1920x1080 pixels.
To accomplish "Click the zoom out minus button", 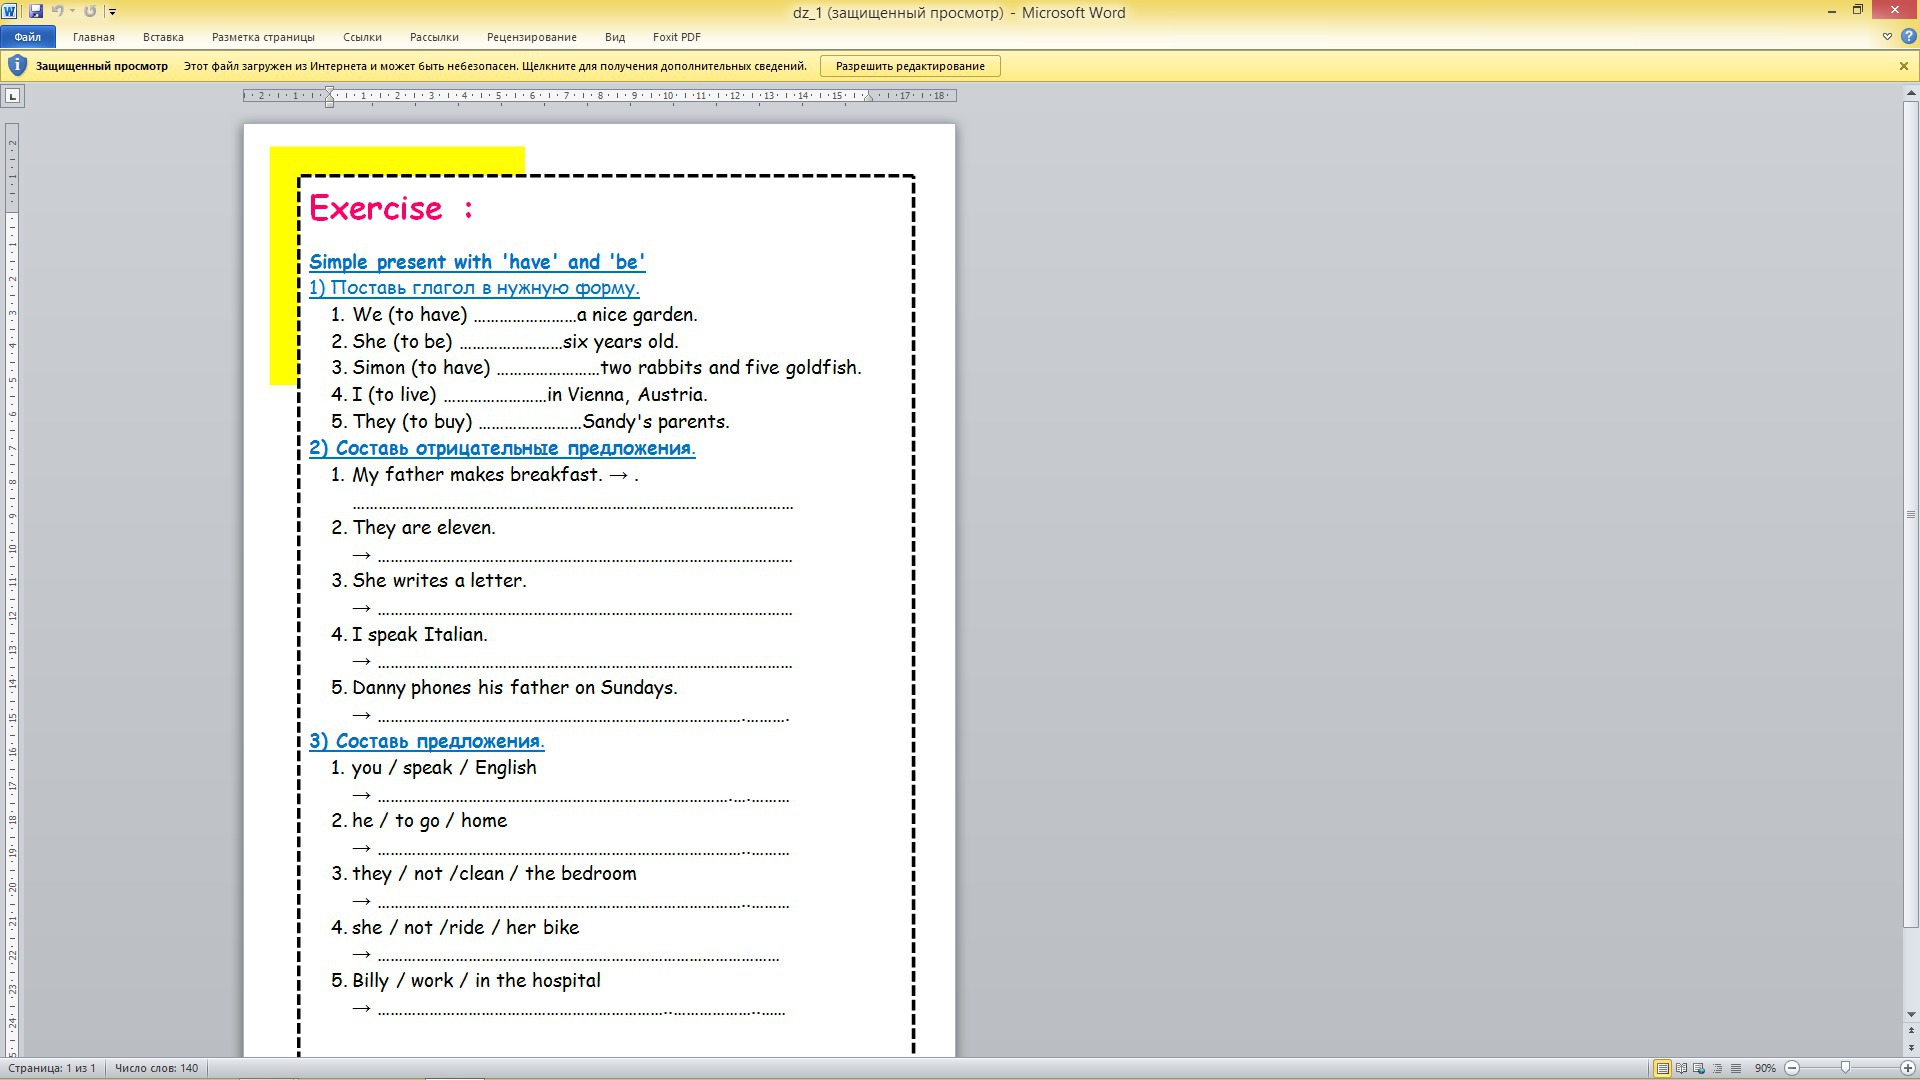I will [x=1792, y=1068].
